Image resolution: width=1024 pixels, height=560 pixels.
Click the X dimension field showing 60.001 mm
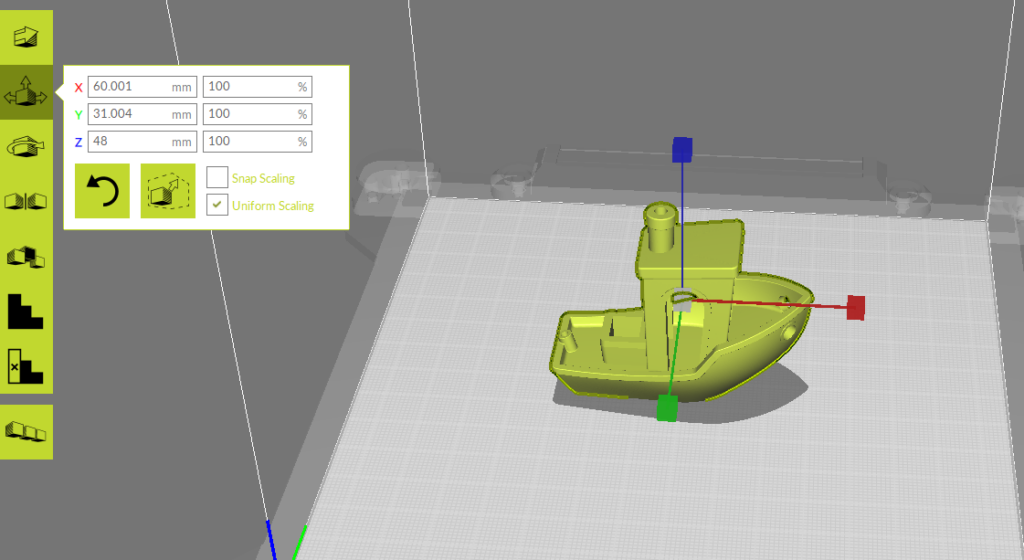(142, 86)
